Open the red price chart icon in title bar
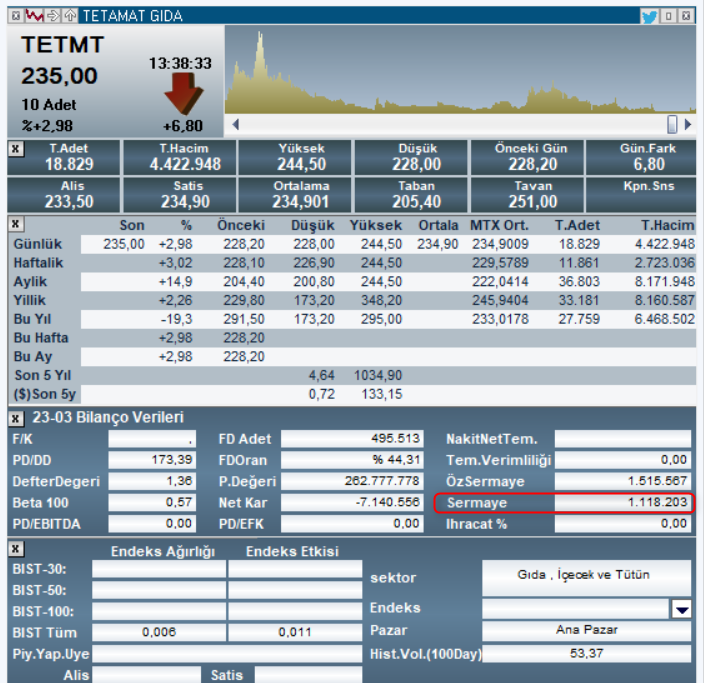The height and width of the screenshot is (683, 704). coord(34,16)
